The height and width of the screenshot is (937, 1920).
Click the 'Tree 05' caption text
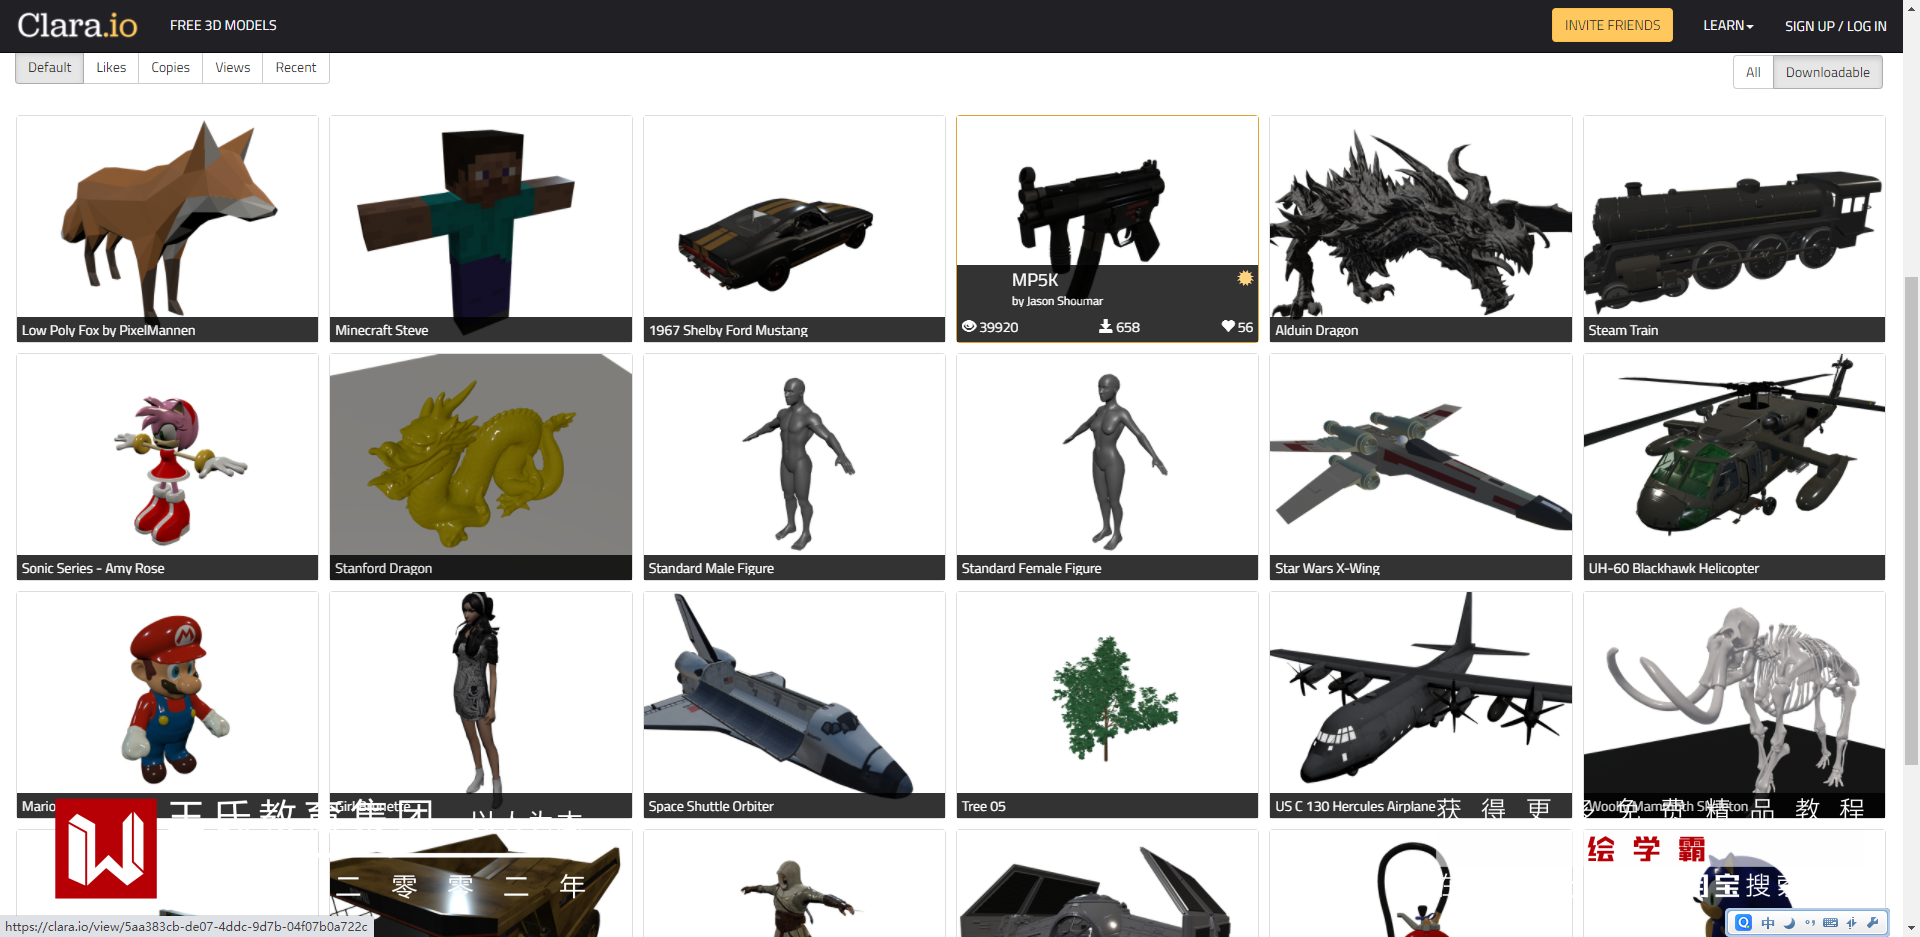[983, 806]
